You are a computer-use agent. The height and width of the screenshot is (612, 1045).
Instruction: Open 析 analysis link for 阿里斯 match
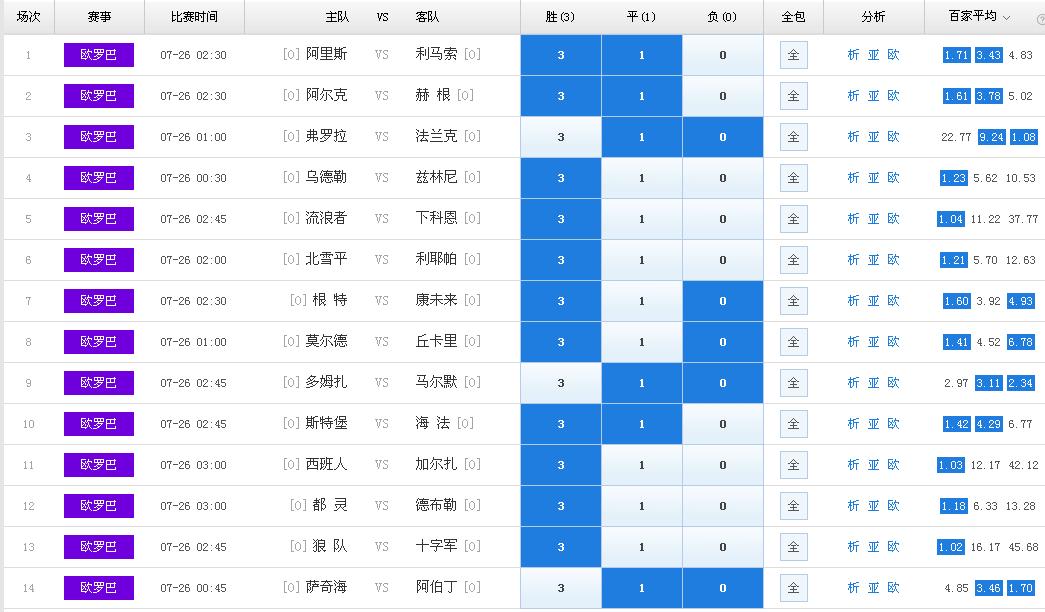point(853,55)
